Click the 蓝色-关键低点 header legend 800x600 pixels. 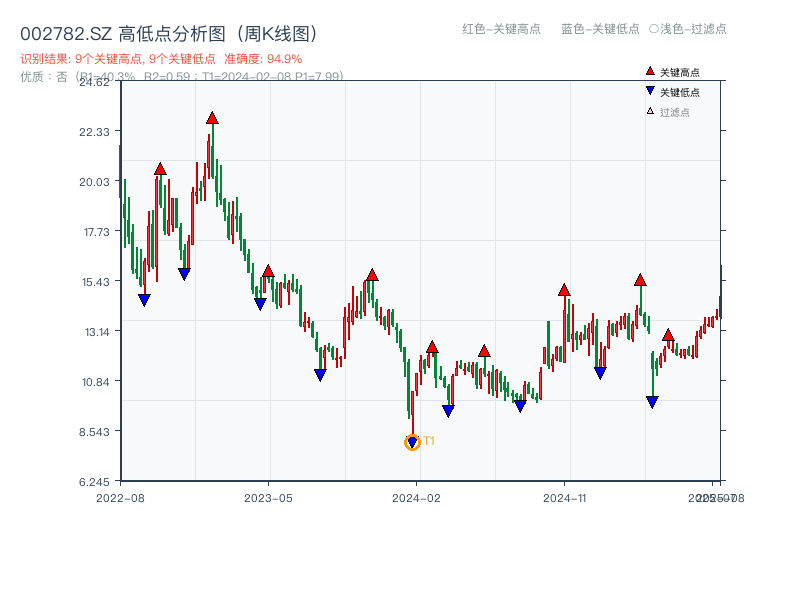(x=600, y=29)
